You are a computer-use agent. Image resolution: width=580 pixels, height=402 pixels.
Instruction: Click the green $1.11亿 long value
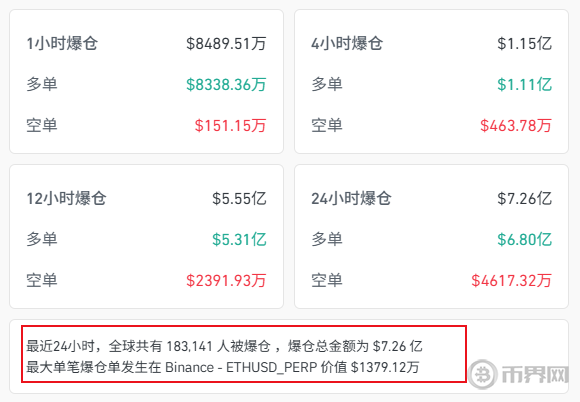(x=524, y=84)
